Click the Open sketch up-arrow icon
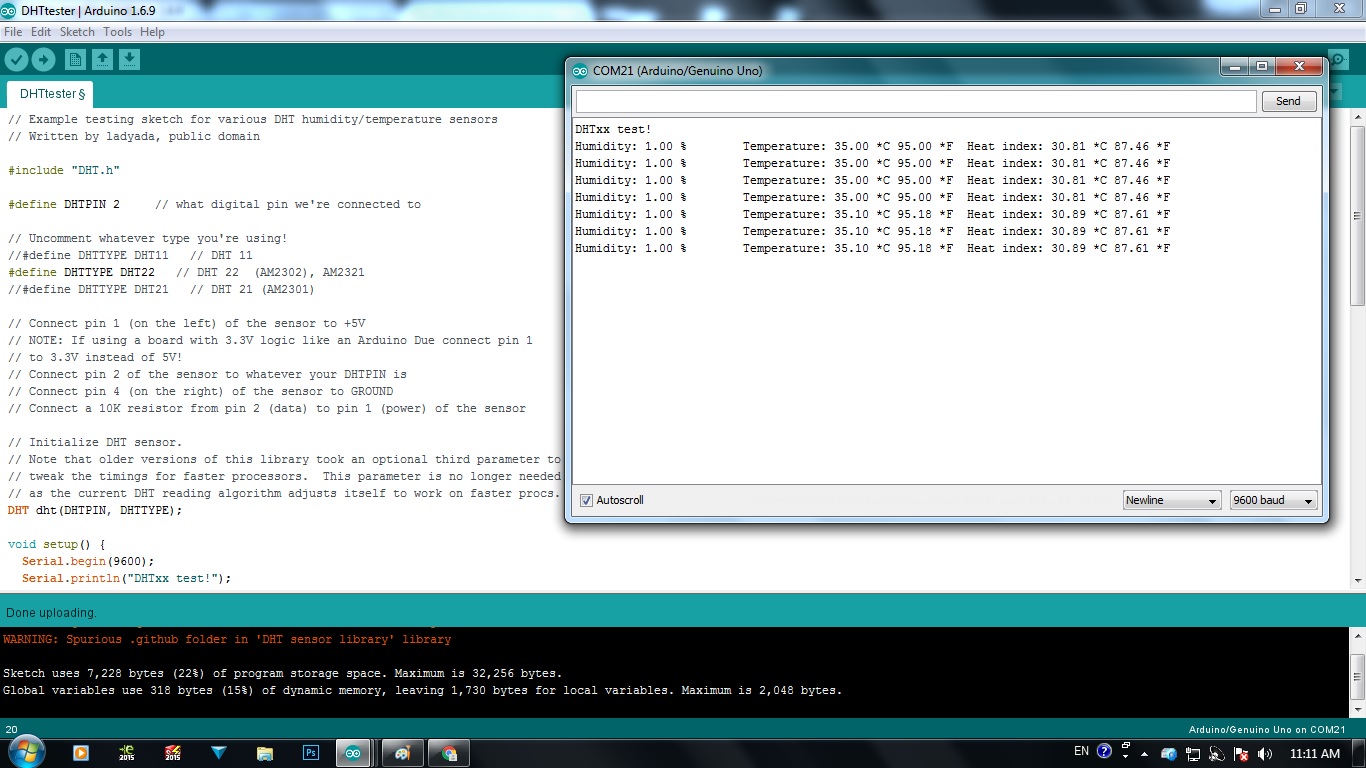 [102, 60]
